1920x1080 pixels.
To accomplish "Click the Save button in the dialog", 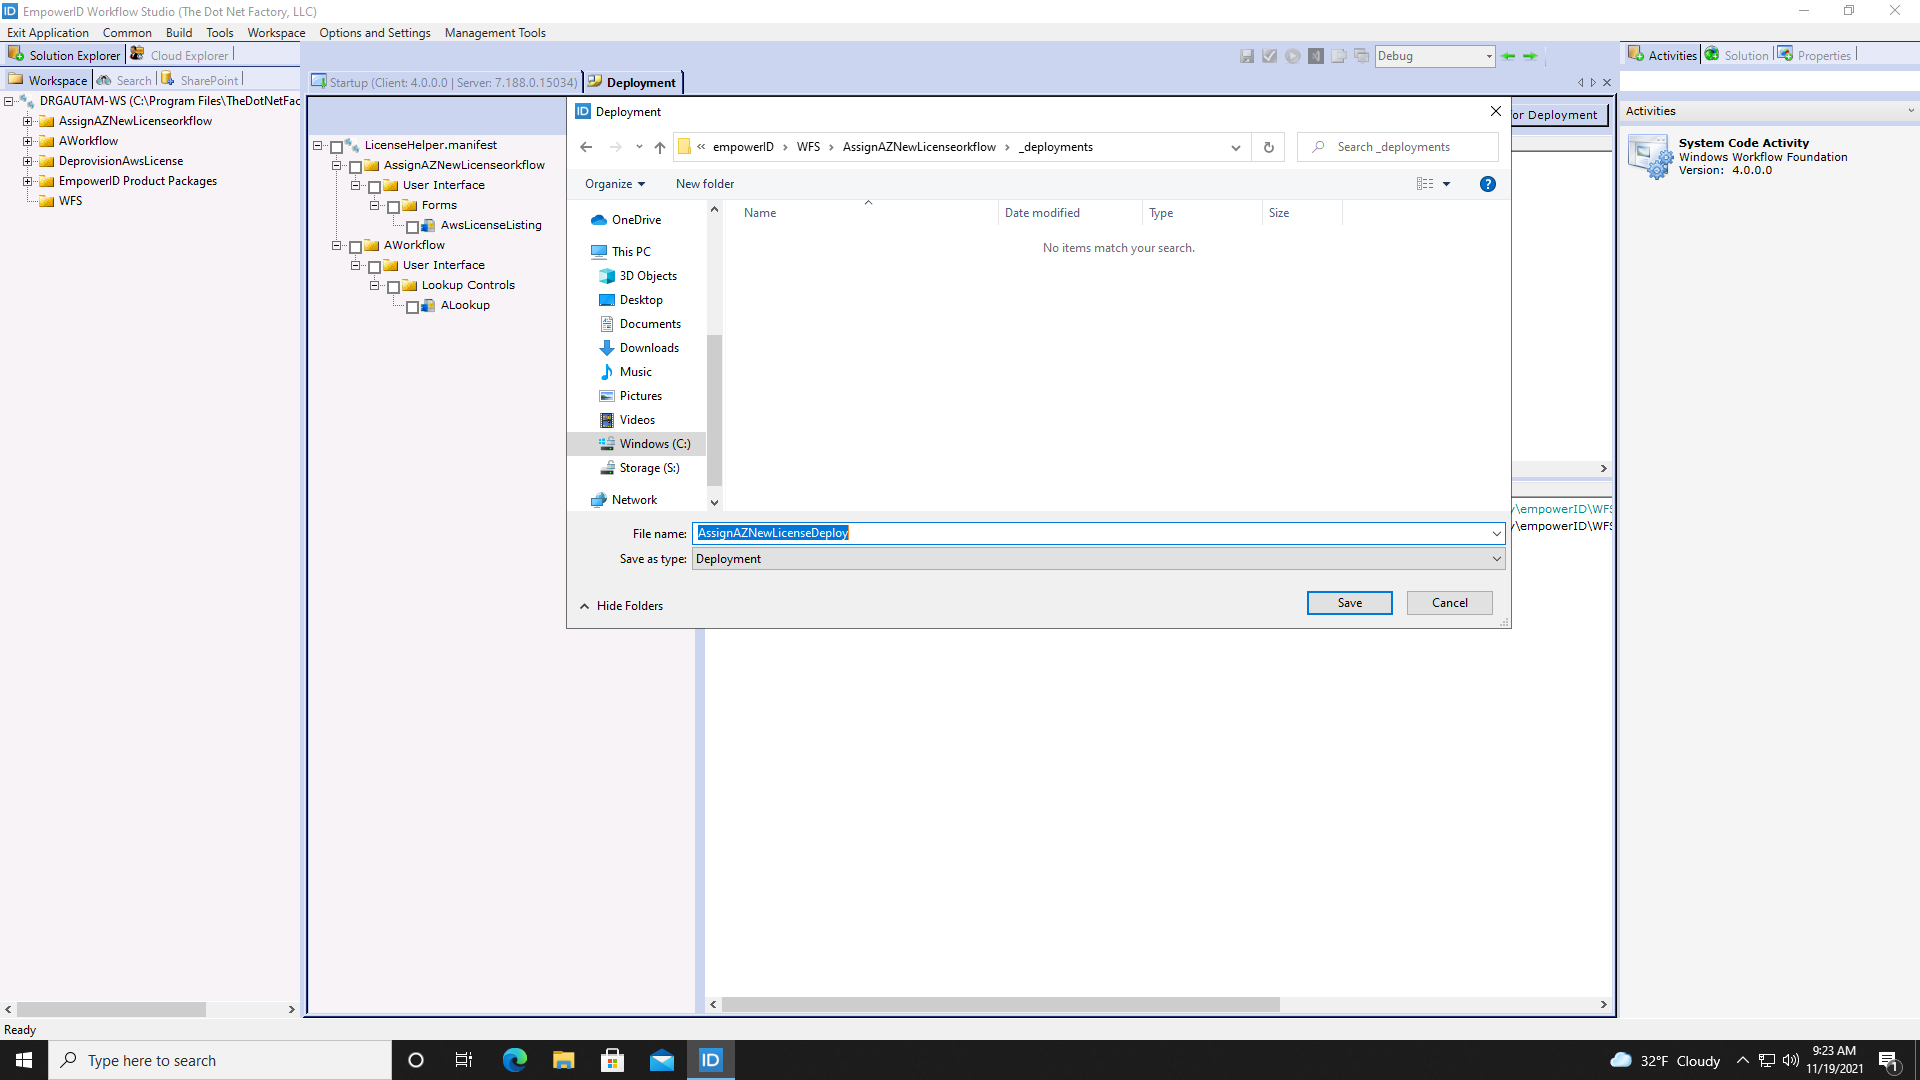I will (1349, 602).
